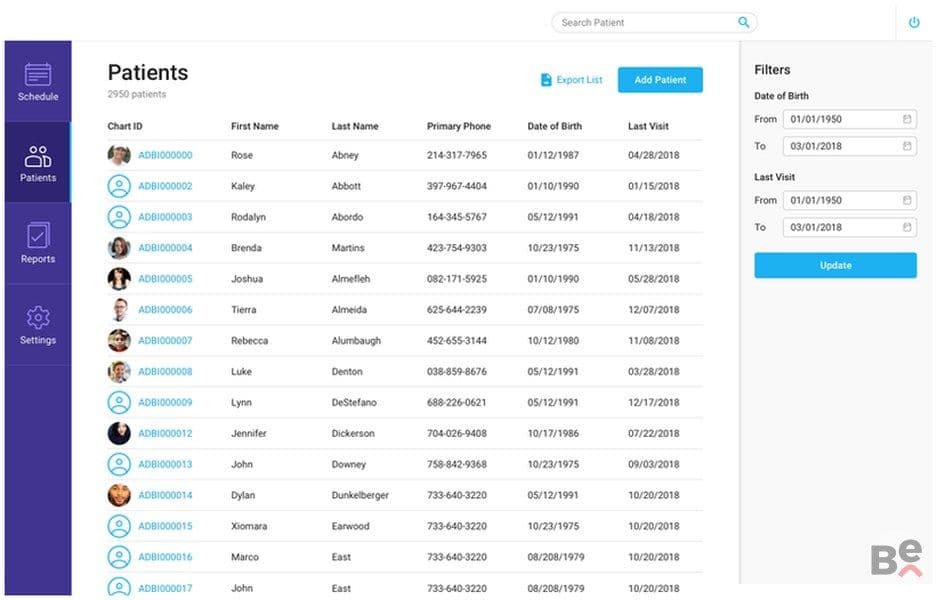
Task: Click Kaley Abbott's placeholder avatar icon
Action: tap(119, 186)
